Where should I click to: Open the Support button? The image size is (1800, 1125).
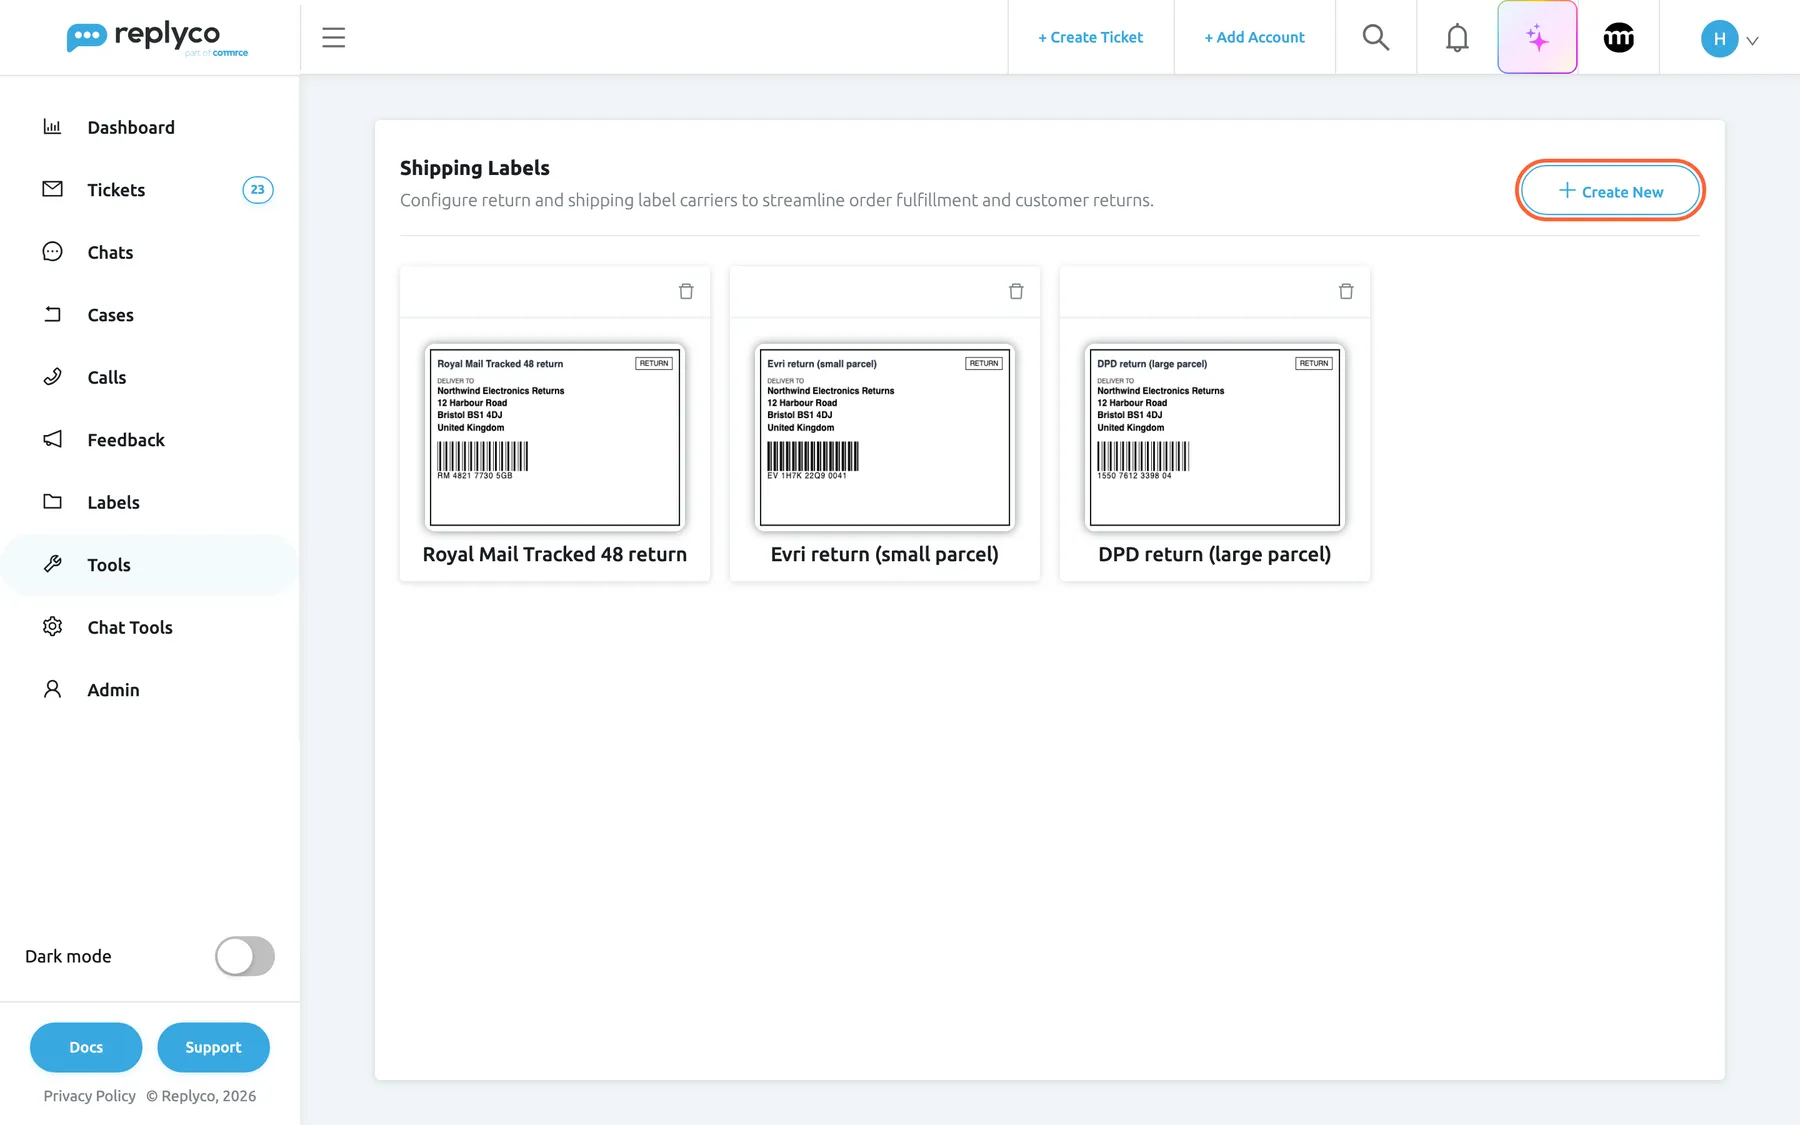pyautogui.click(x=213, y=1047)
